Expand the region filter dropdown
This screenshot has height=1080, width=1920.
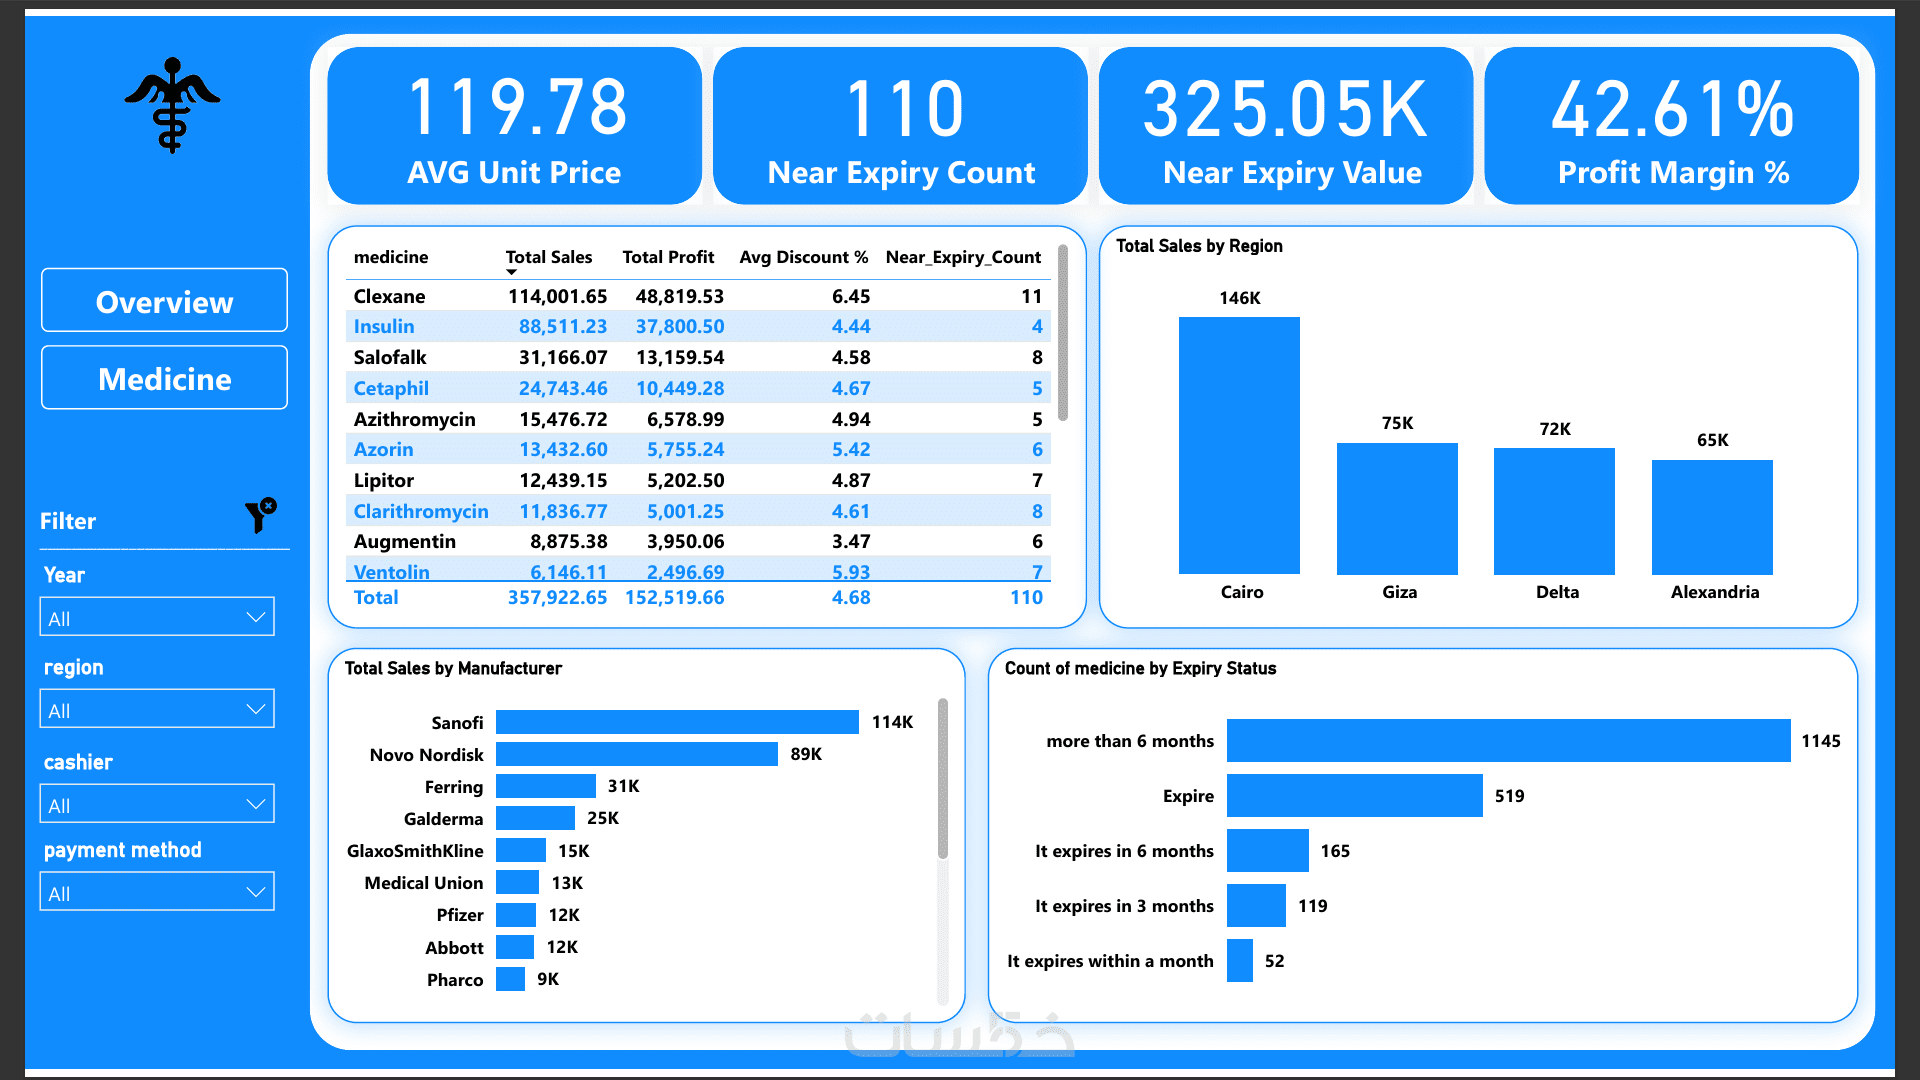coord(157,709)
